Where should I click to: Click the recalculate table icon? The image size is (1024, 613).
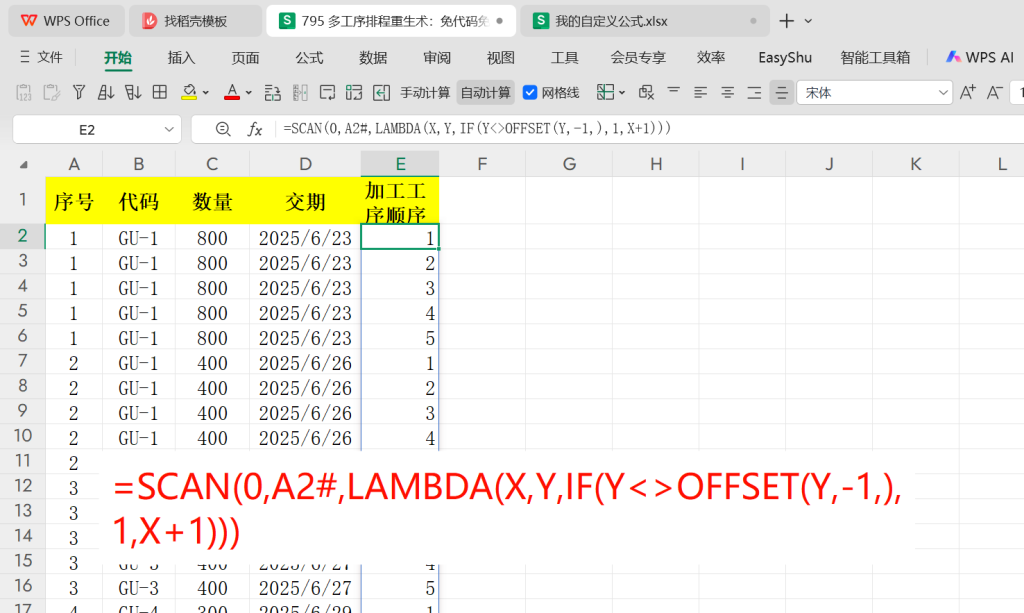pyautogui.click(x=354, y=93)
